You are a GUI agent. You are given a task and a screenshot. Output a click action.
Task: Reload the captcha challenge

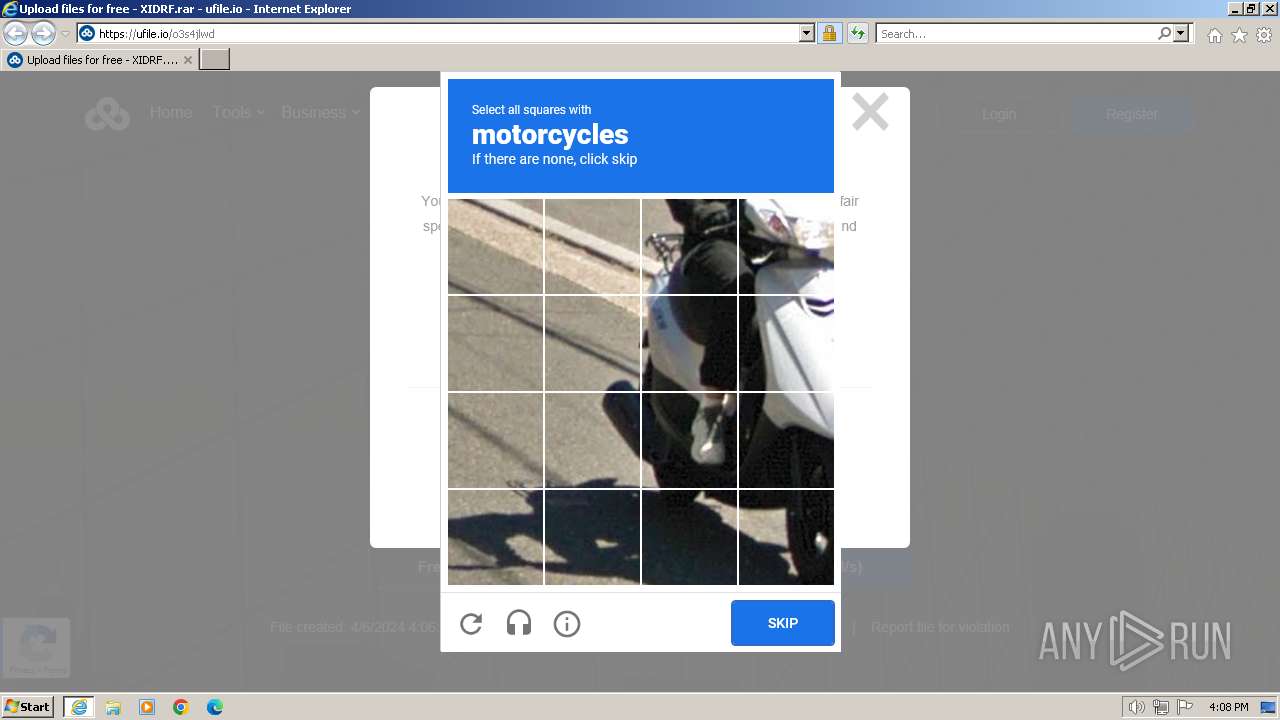(x=471, y=624)
